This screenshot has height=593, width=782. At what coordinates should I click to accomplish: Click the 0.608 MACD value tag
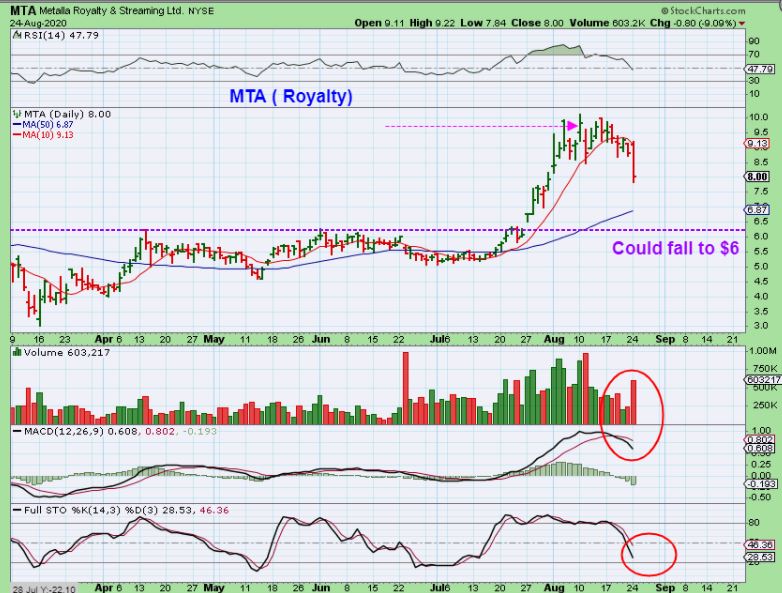click(761, 448)
